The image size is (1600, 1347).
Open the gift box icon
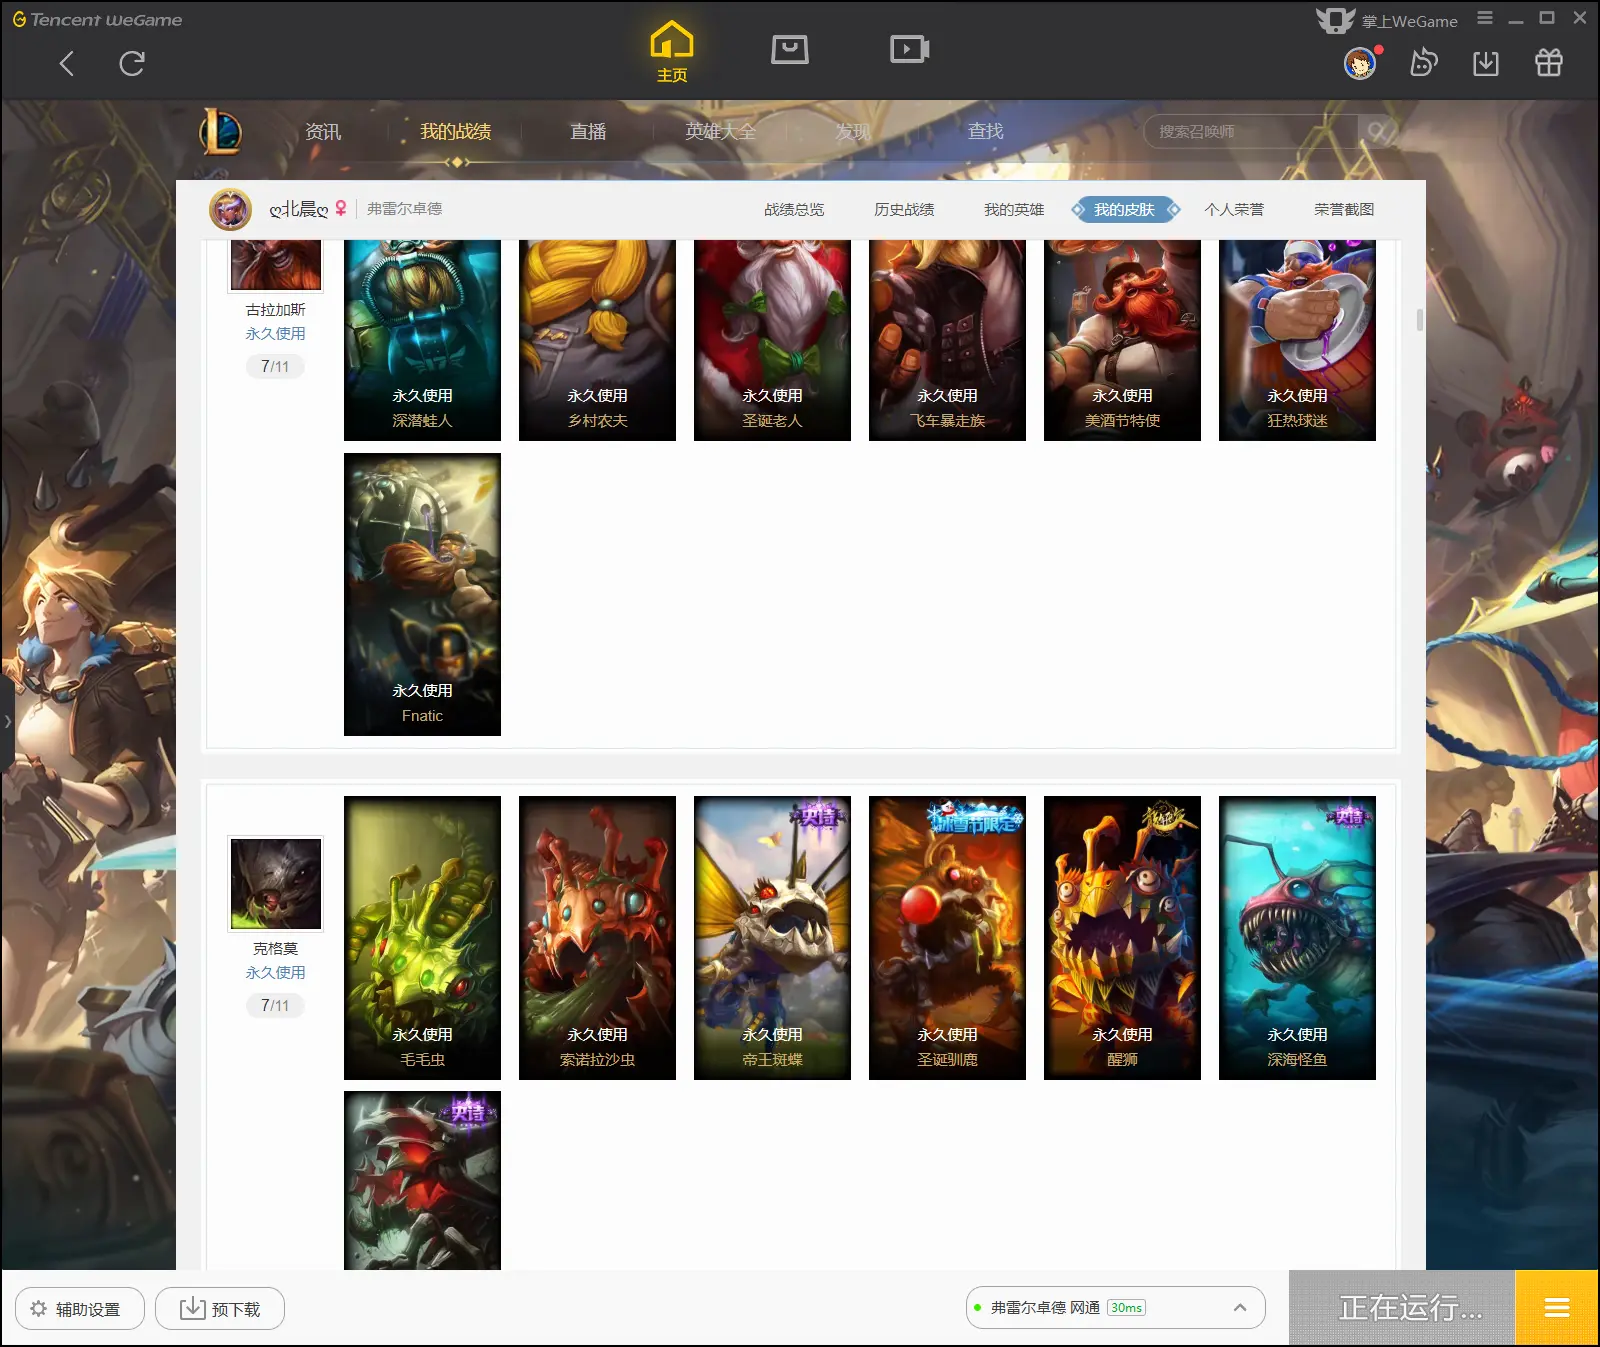click(x=1549, y=63)
